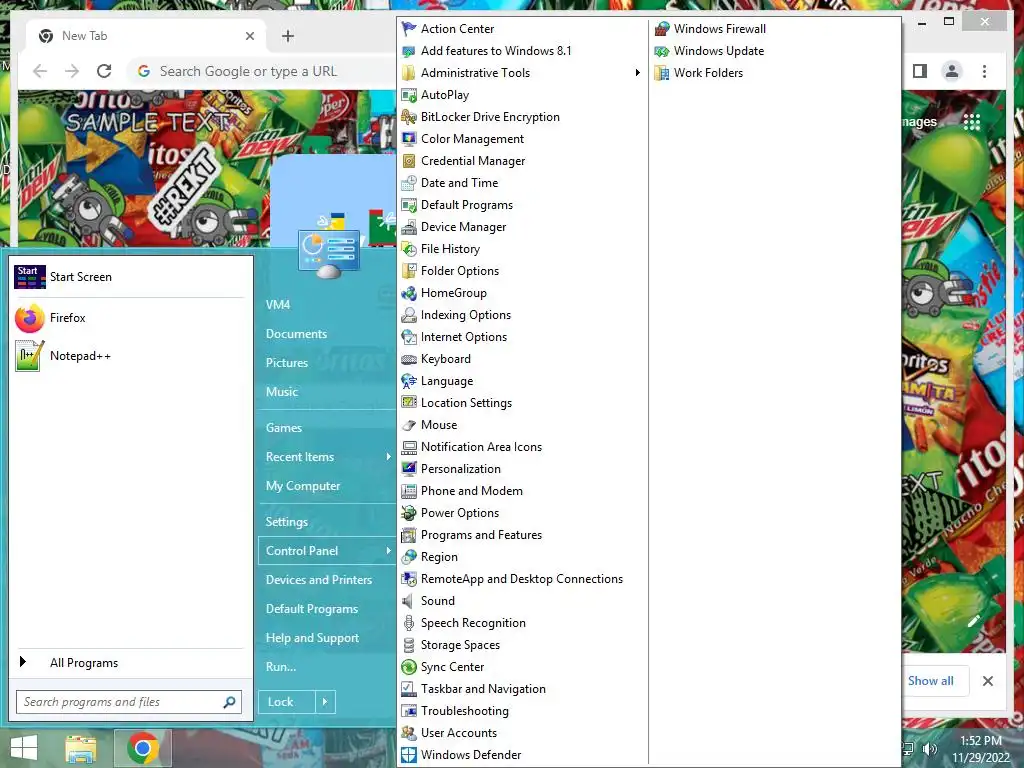1024x768 pixels.
Task: Open My Computer from start menu
Action: click(303, 486)
